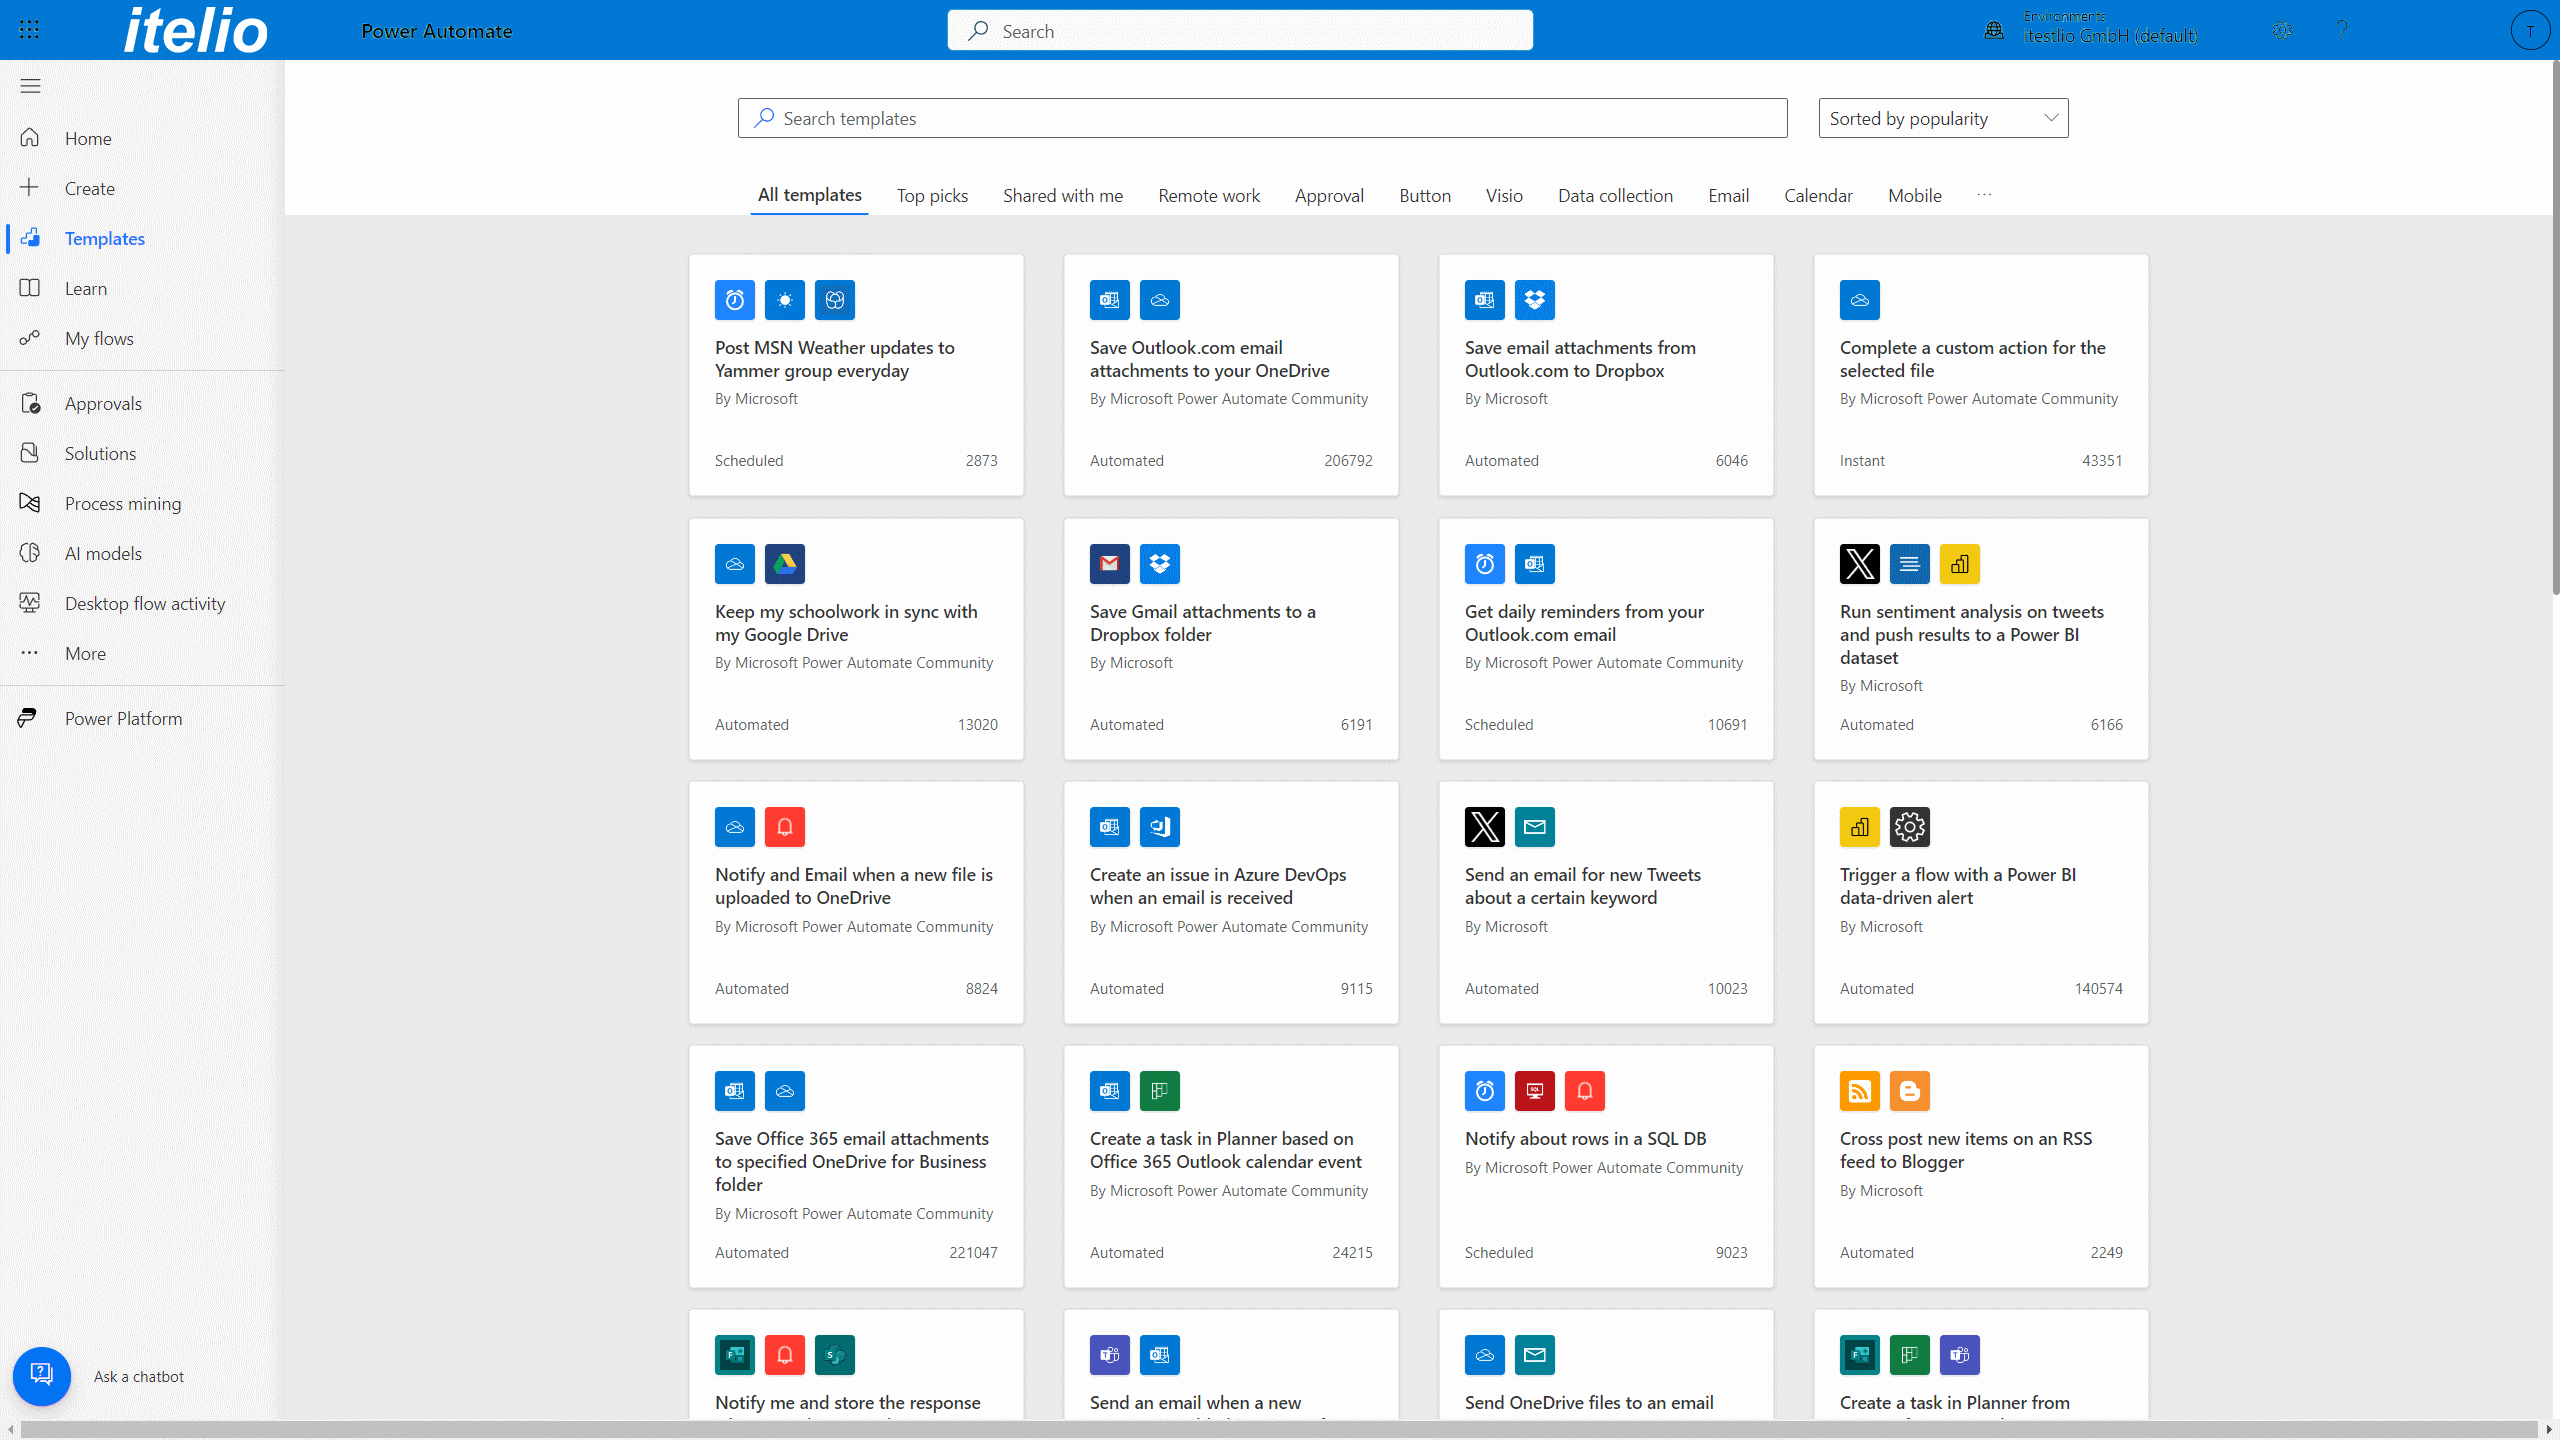Open 'Complete a custom action for selected file'
The image size is (2560, 1440).
coord(1981,375)
